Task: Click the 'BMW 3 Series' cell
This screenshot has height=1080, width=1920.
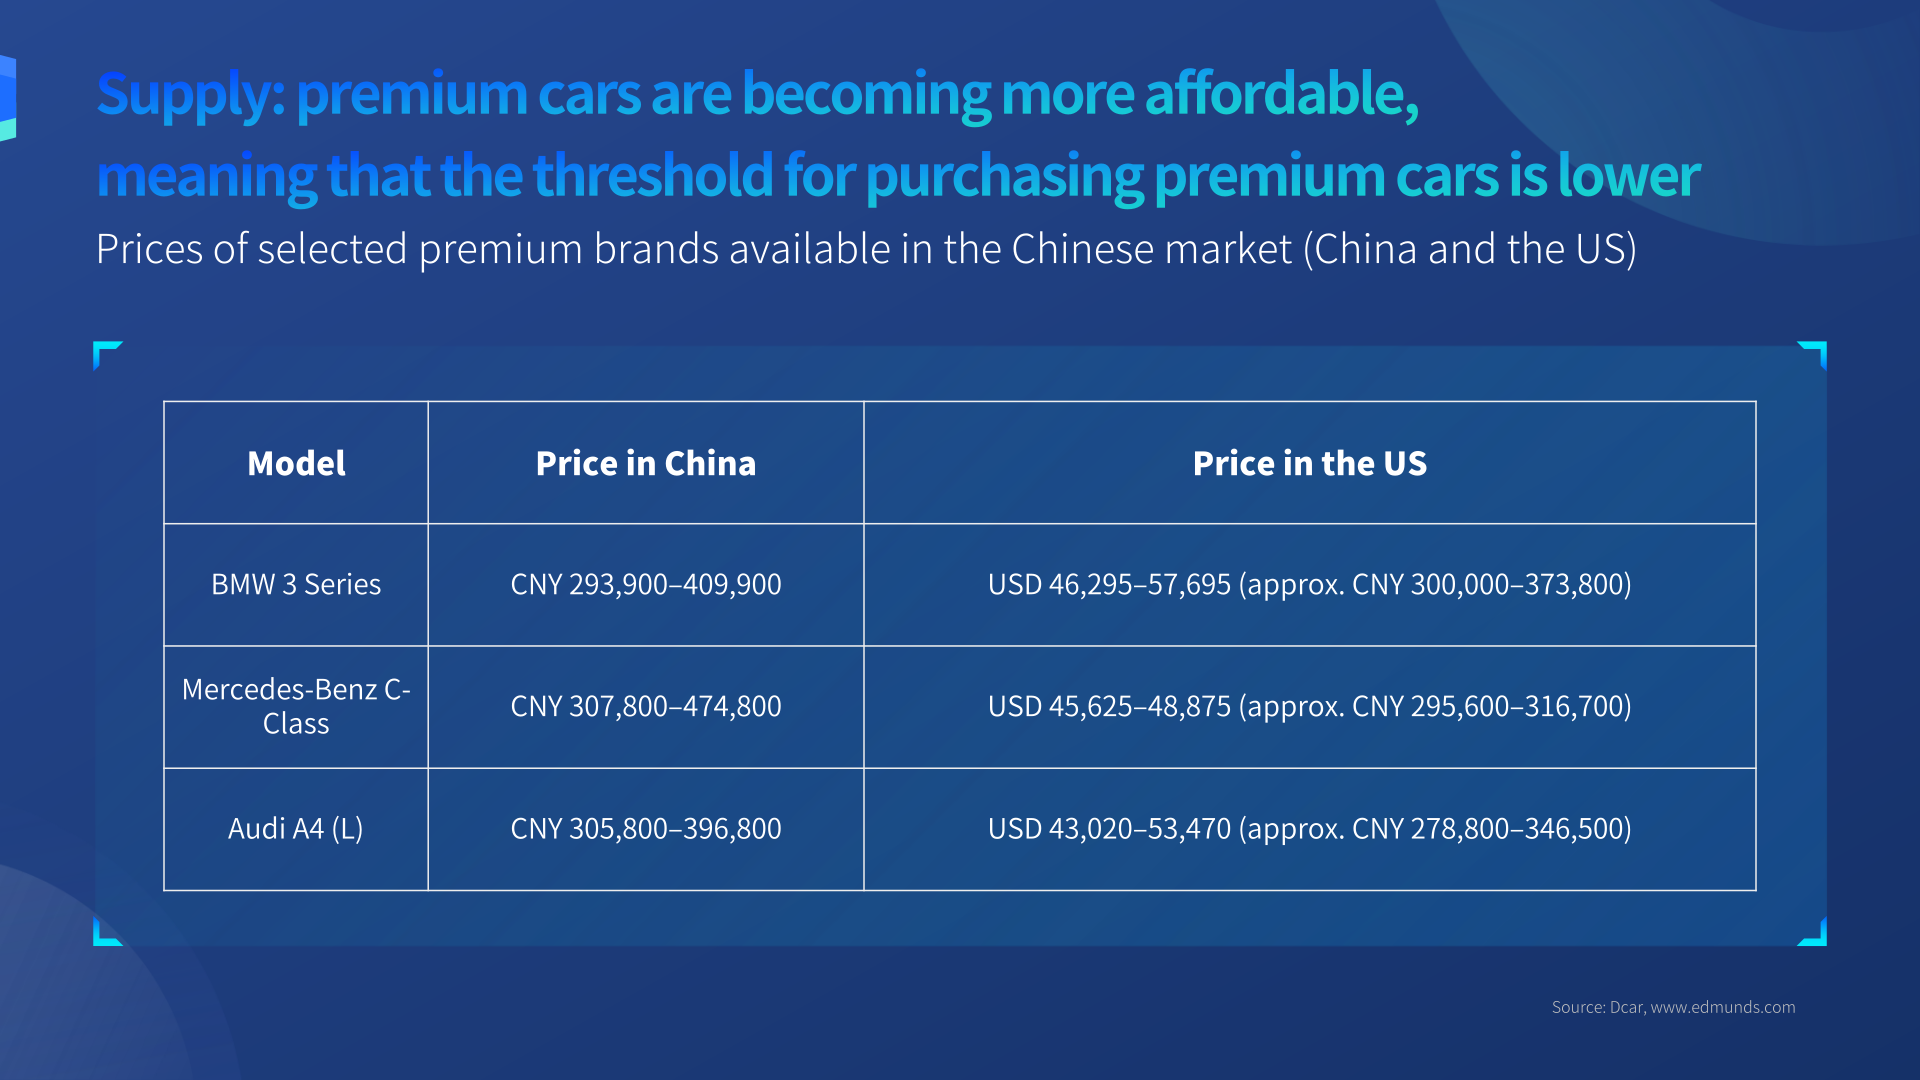Action: (296, 584)
